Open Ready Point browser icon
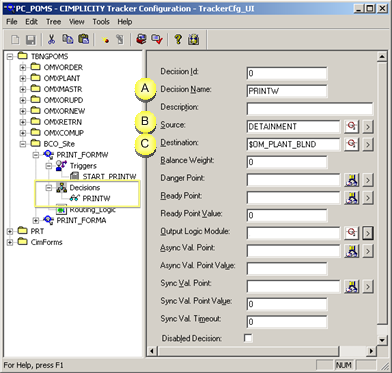 [351, 198]
